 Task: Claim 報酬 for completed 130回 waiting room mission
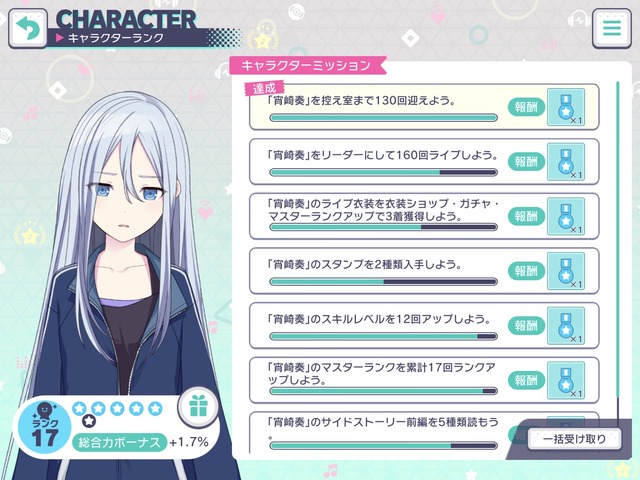526,107
